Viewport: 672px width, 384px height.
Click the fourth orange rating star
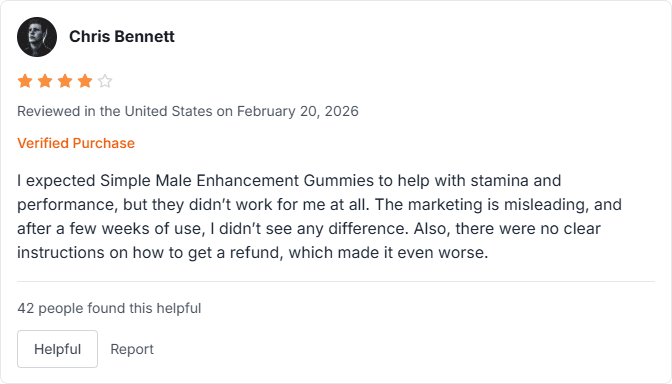(85, 81)
